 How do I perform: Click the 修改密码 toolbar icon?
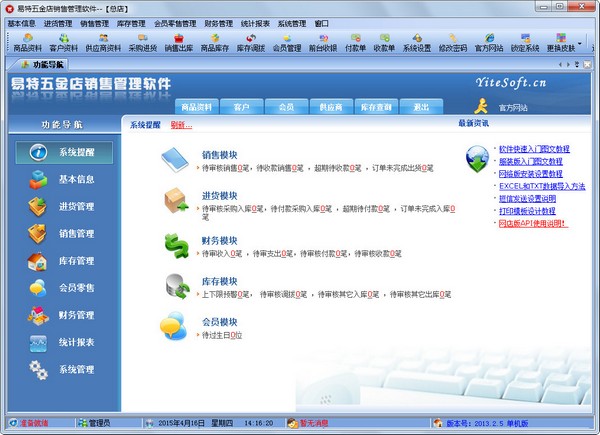pyautogui.click(x=454, y=41)
